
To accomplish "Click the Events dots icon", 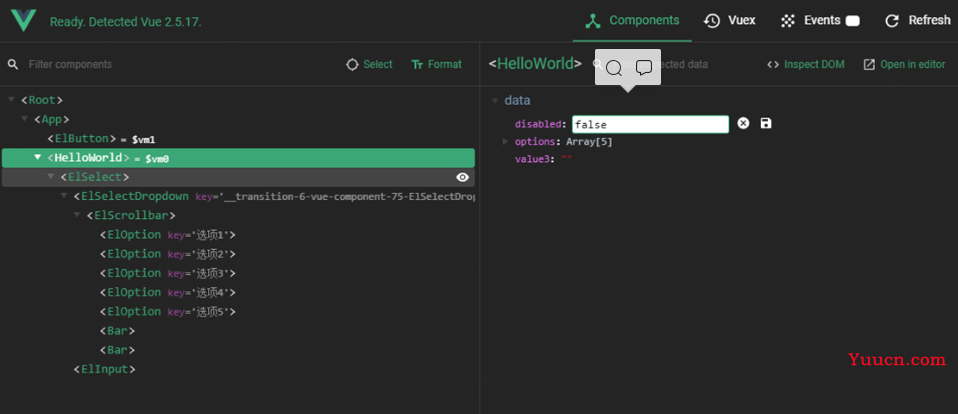I will 788,21.
